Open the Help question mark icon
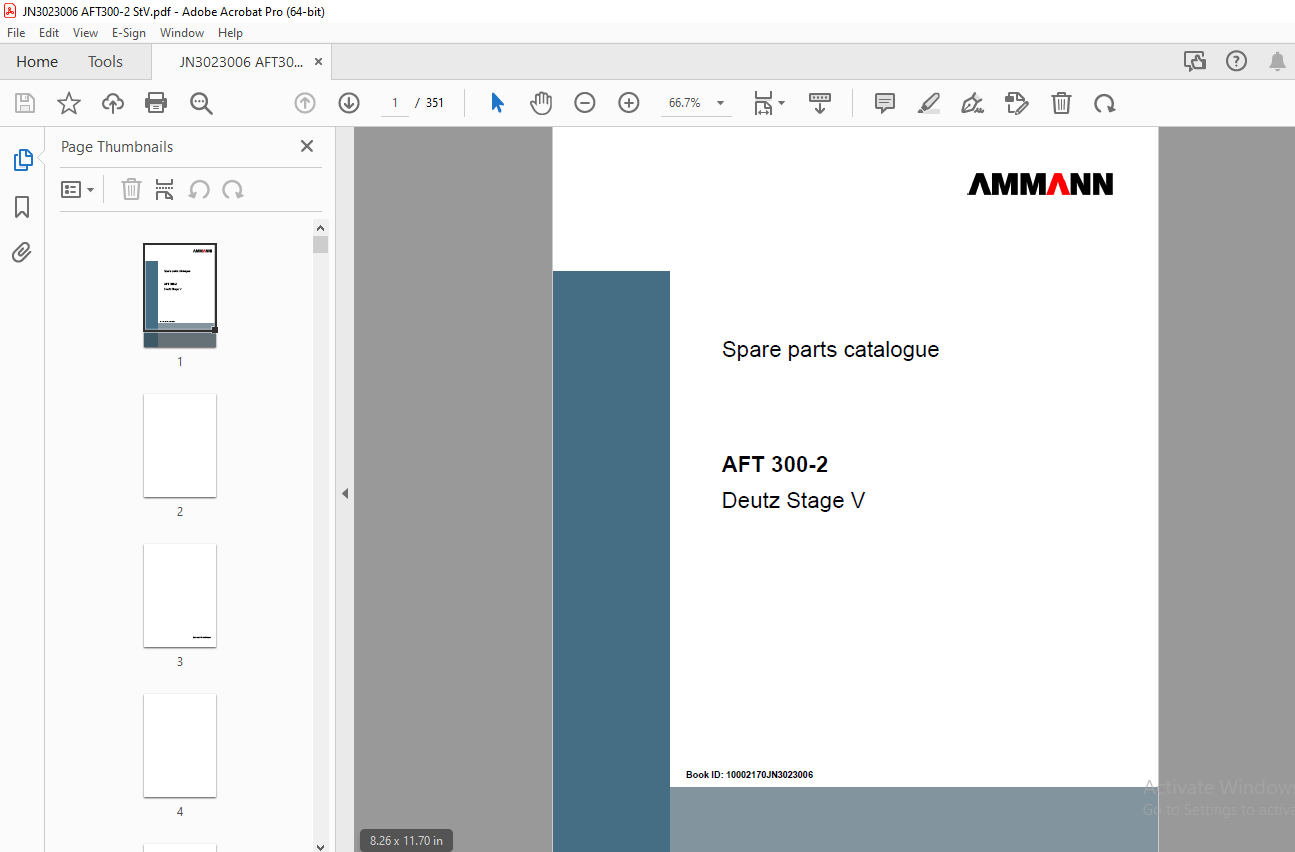The width and height of the screenshot is (1295, 852). point(1237,62)
